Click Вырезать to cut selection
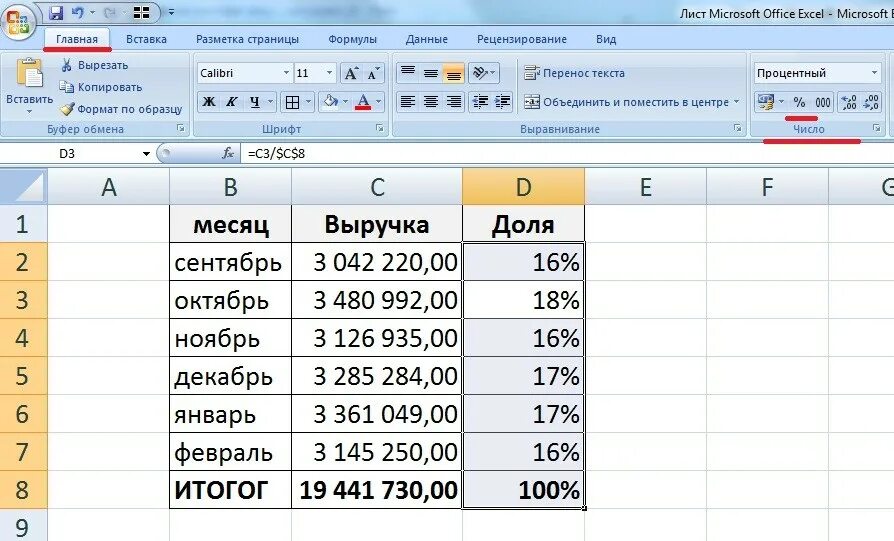894x541 pixels. [x=94, y=65]
